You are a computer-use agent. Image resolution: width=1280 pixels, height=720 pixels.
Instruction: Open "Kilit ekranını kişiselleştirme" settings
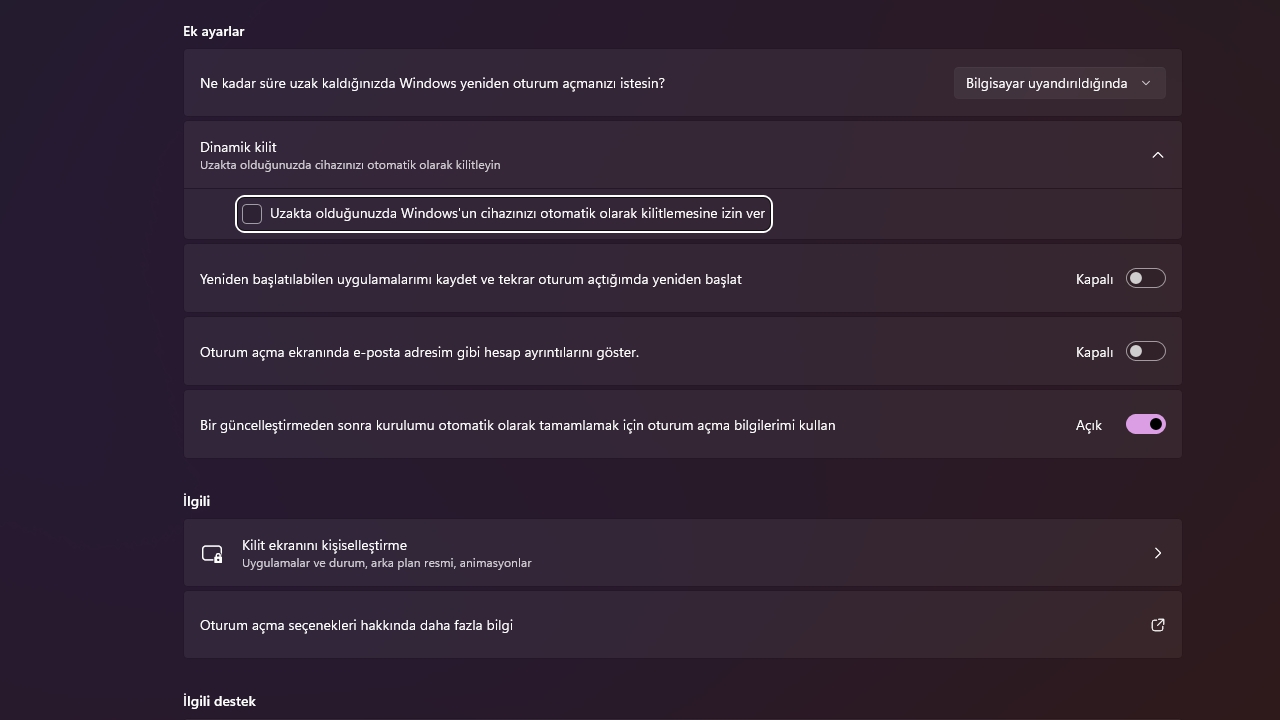(x=324, y=545)
